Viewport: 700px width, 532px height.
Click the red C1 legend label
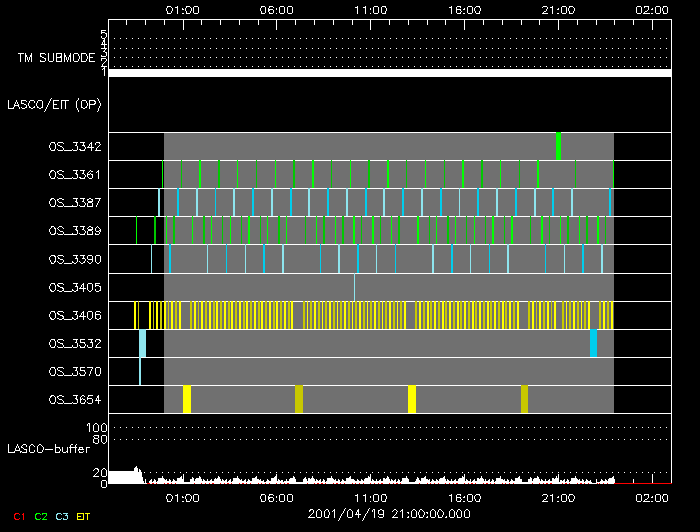[x=19, y=517]
